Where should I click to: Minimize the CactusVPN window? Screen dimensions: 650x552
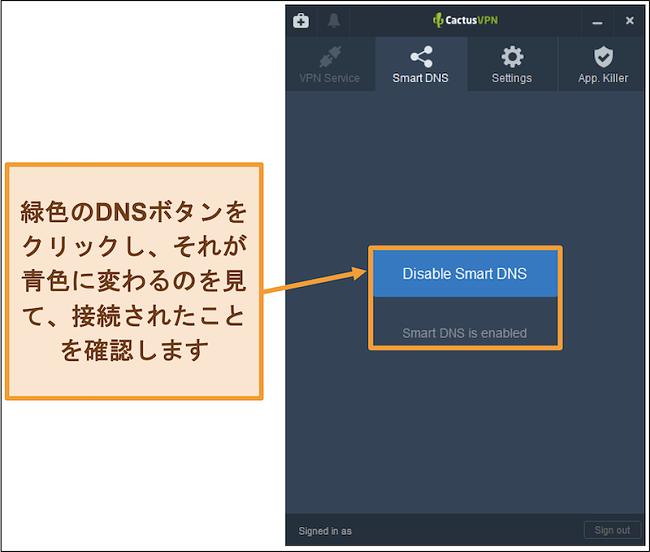[597, 21]
